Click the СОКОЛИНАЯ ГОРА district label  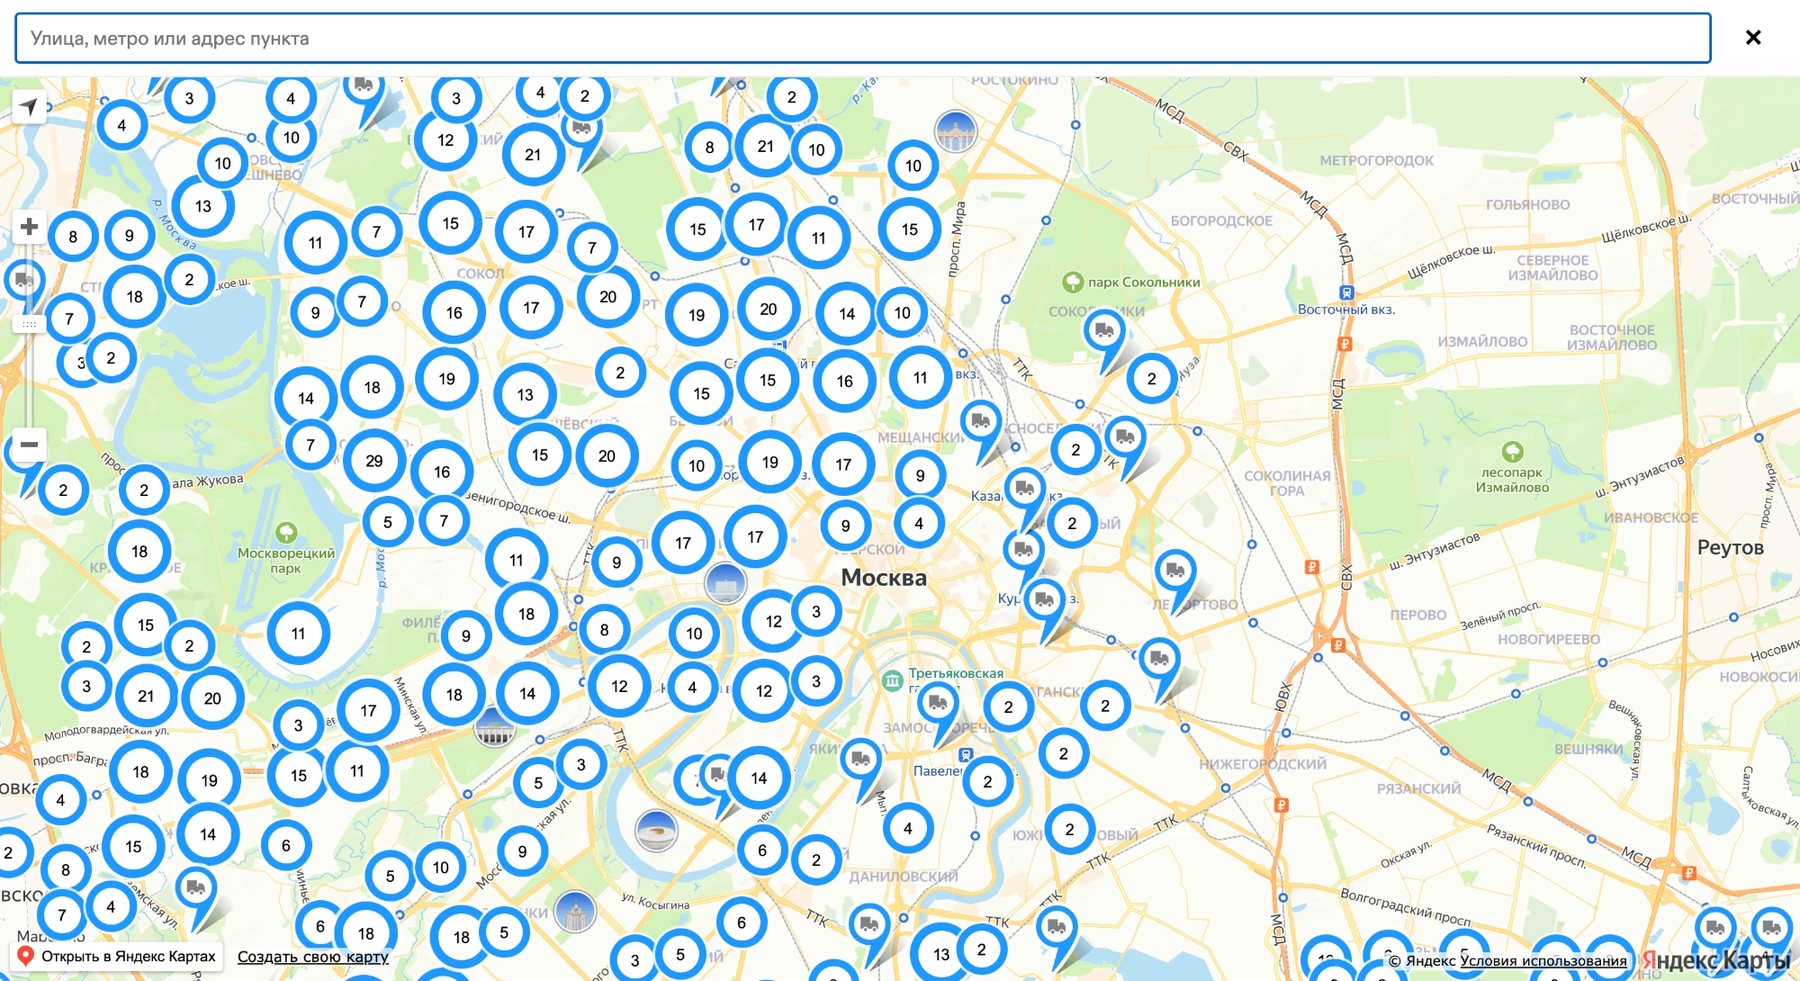pos(1287,483)
